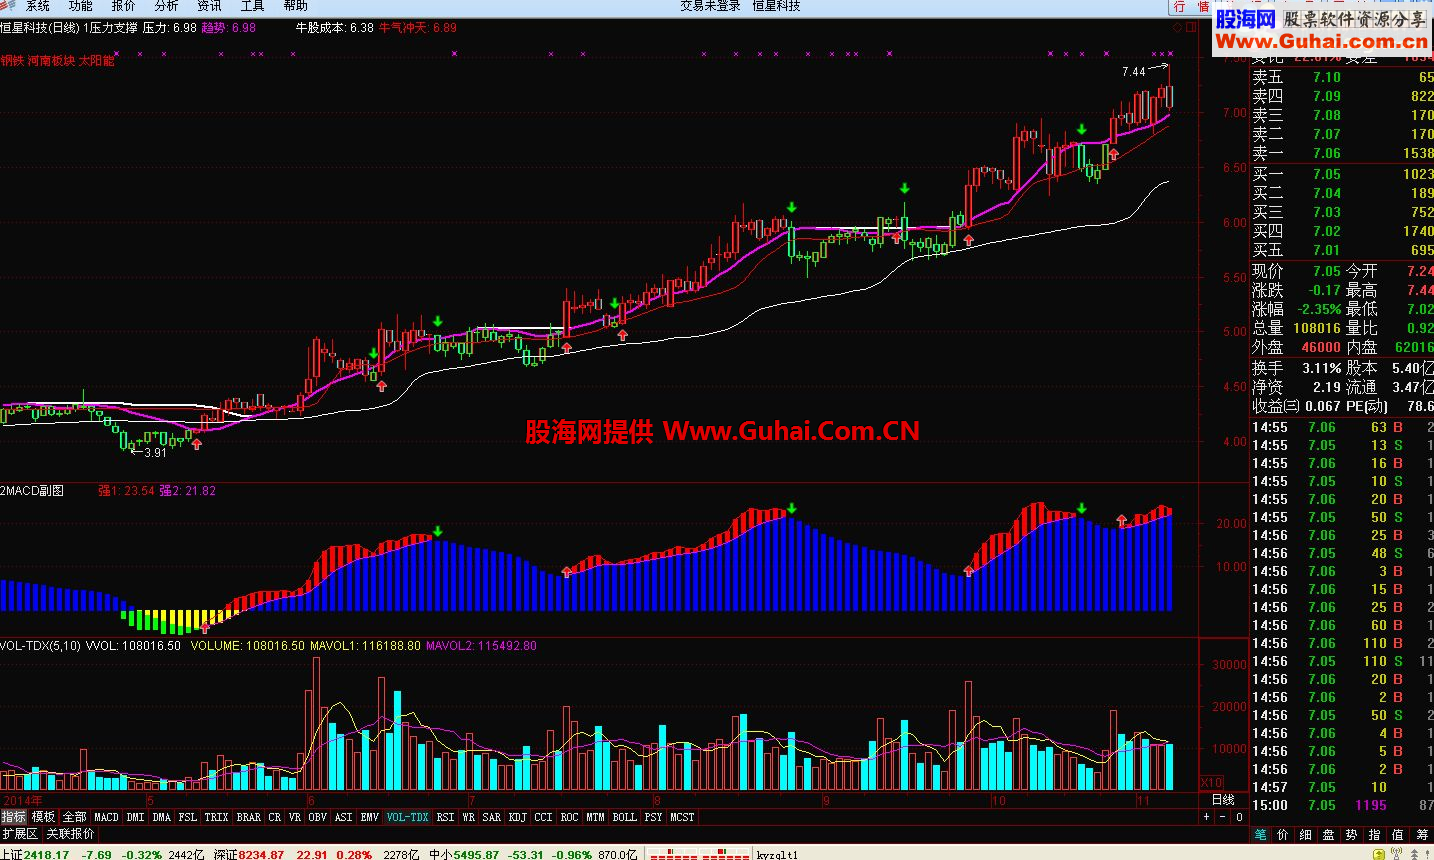The width and height of the screenshot is (1434, 860).
Task: Open the 系统 menu
Action: click(x=38, y=5)
